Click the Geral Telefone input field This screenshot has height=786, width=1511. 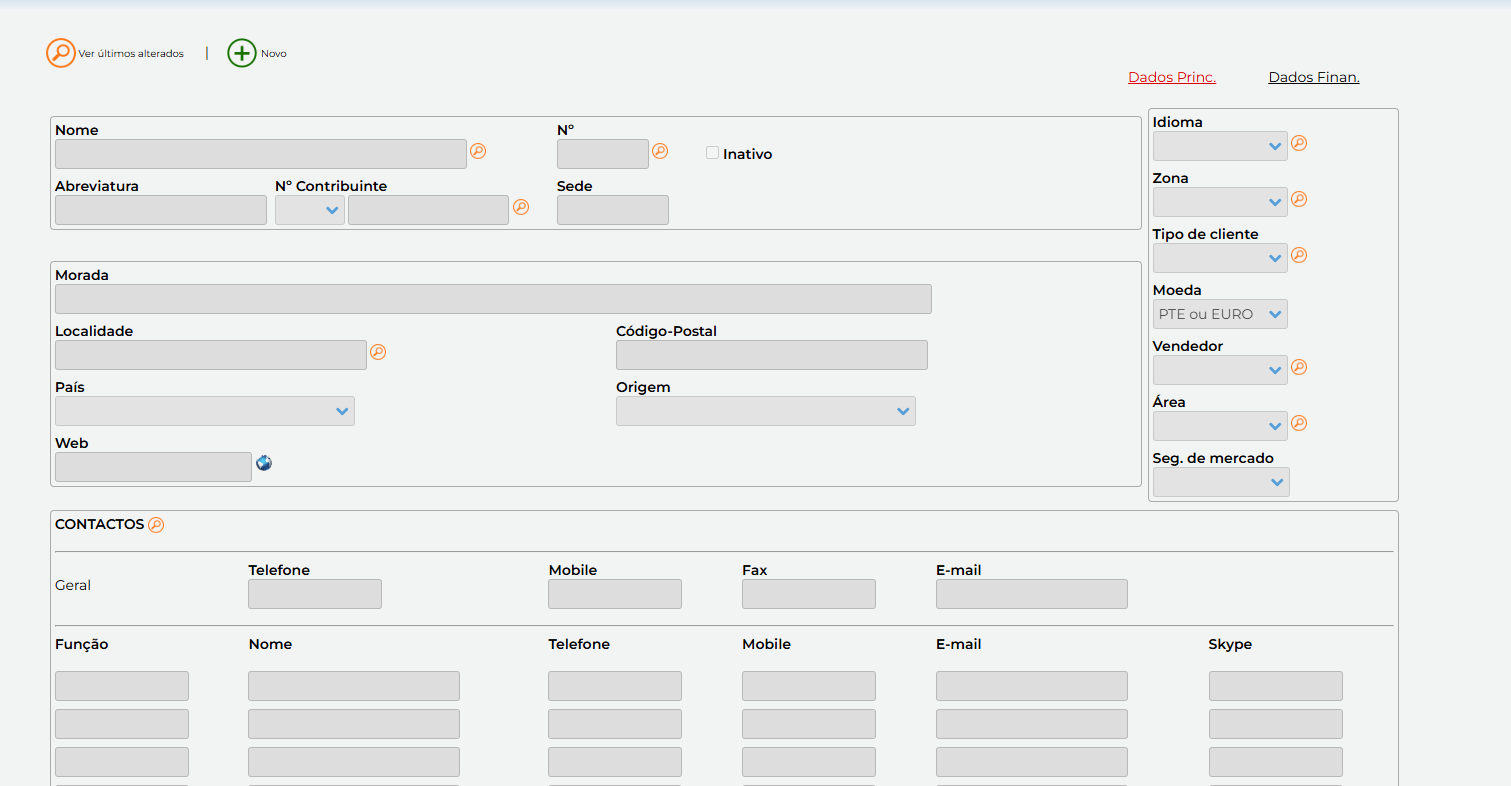pos(315,594)
